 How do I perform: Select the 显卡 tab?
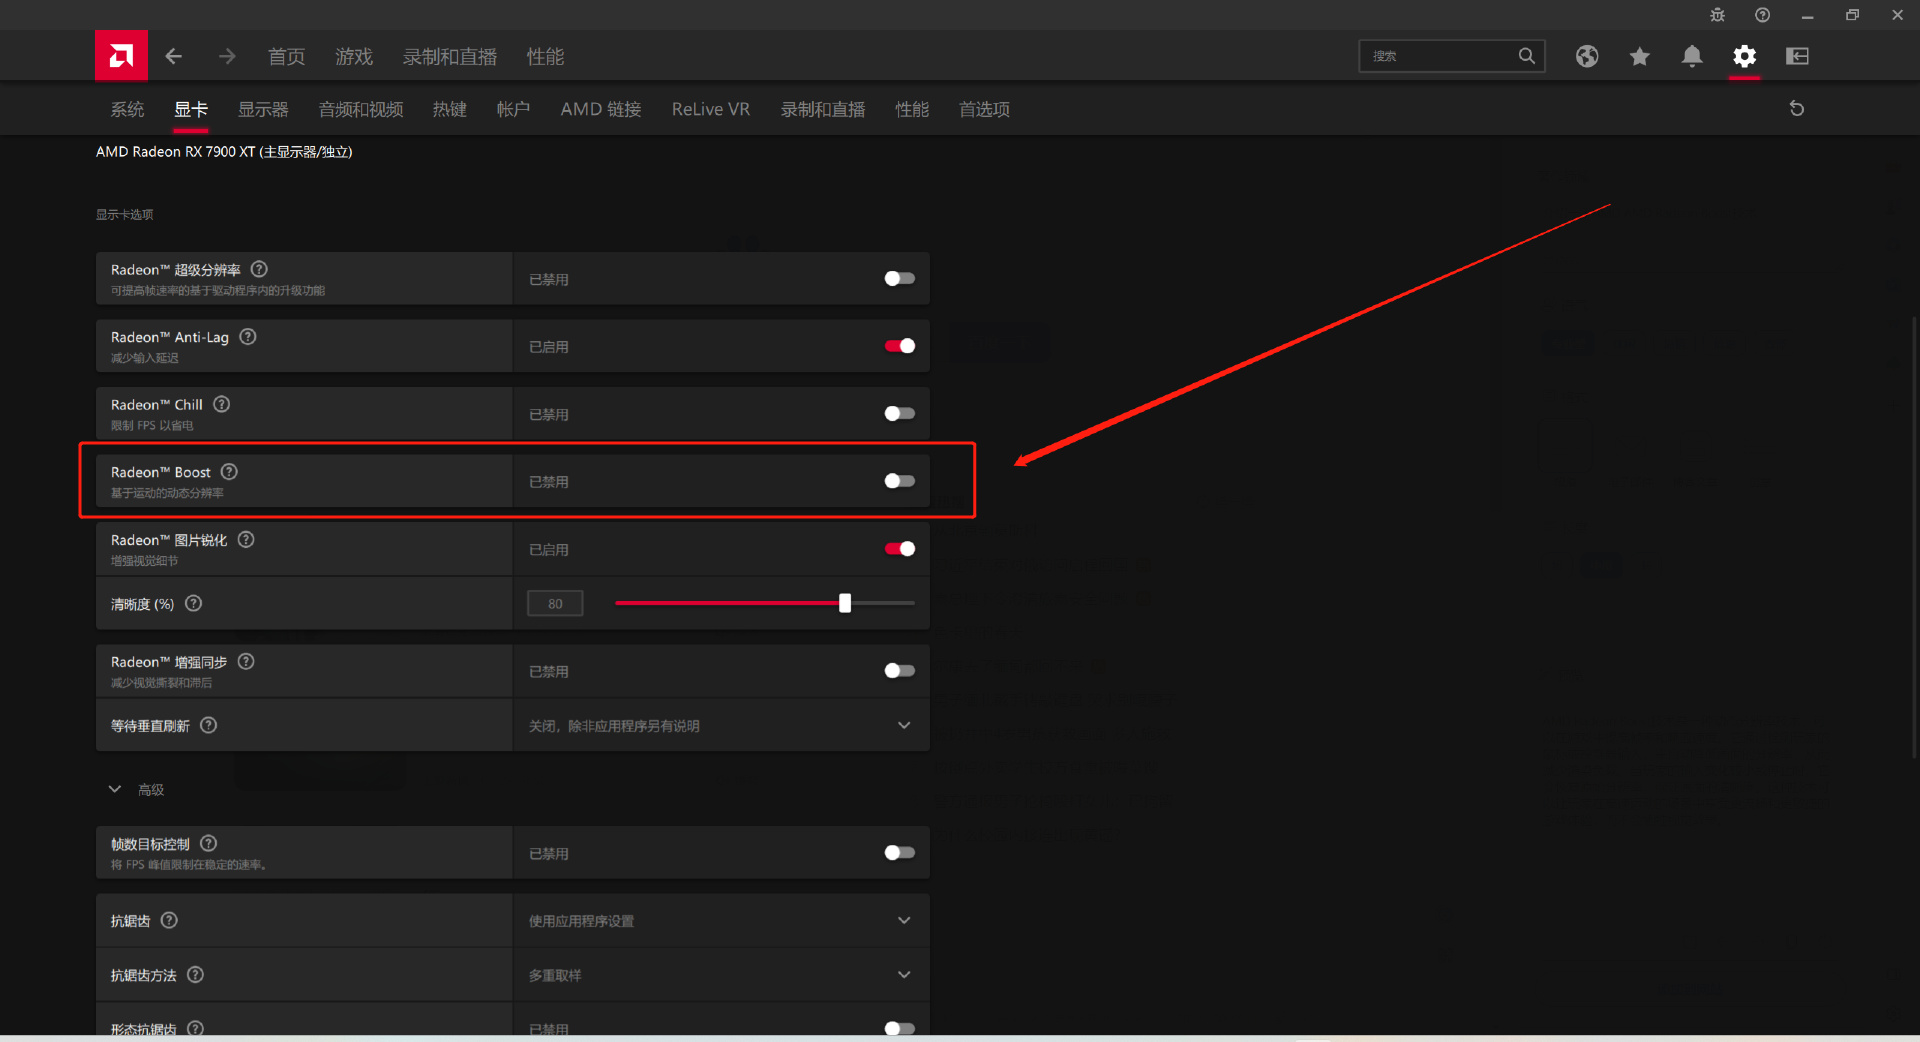pyautogui.click(x=191, y=109)
